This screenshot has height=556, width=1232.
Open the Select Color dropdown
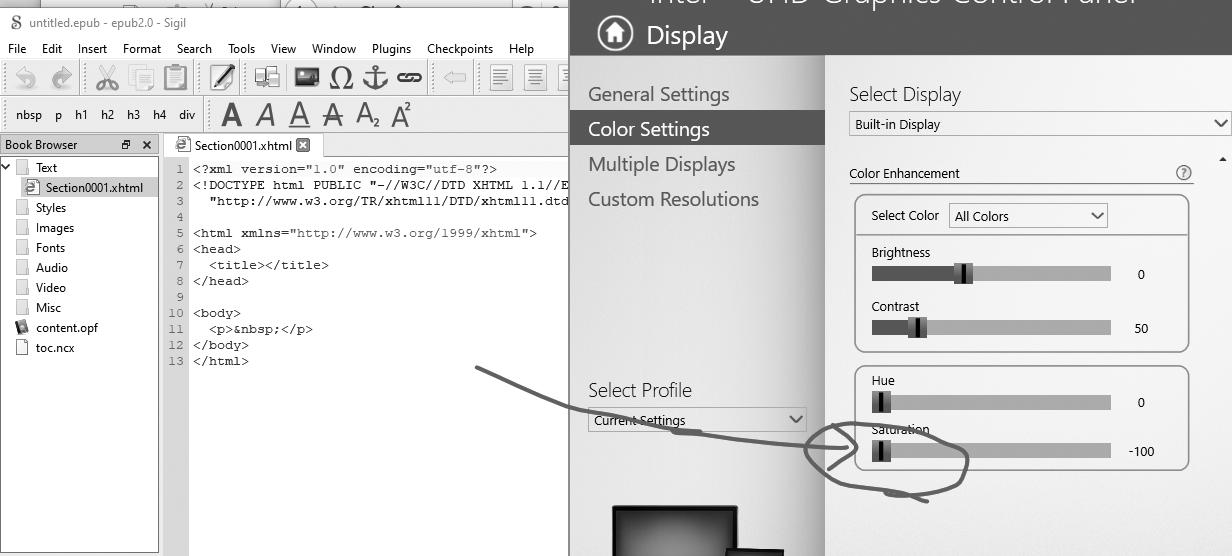click(1028, 215)
